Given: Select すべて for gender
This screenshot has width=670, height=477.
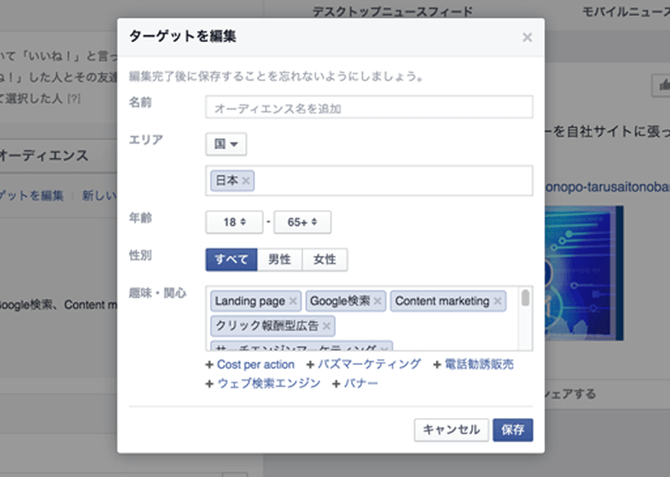Looking at the screenshot, I should [231, 259].
